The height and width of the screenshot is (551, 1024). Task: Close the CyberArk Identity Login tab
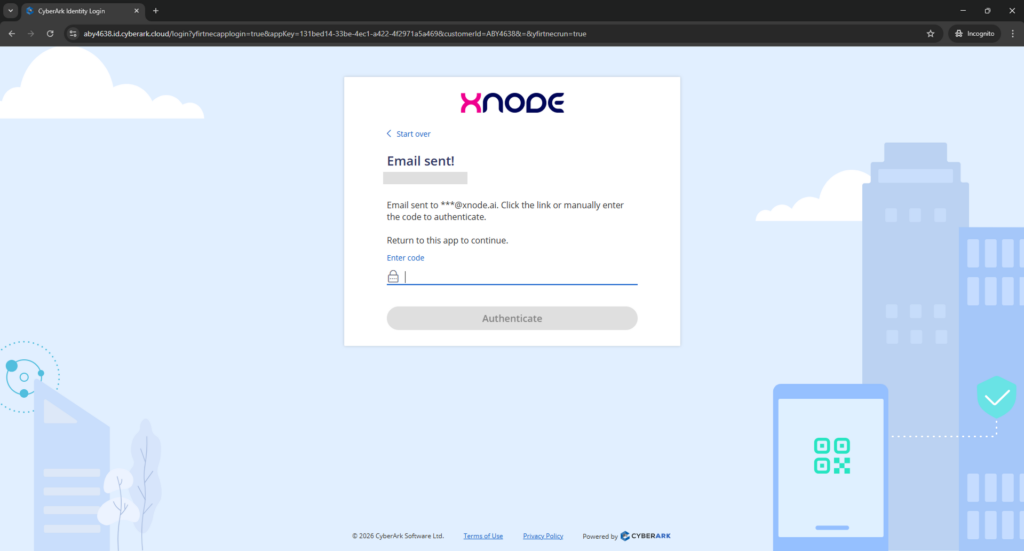(137, 11)
